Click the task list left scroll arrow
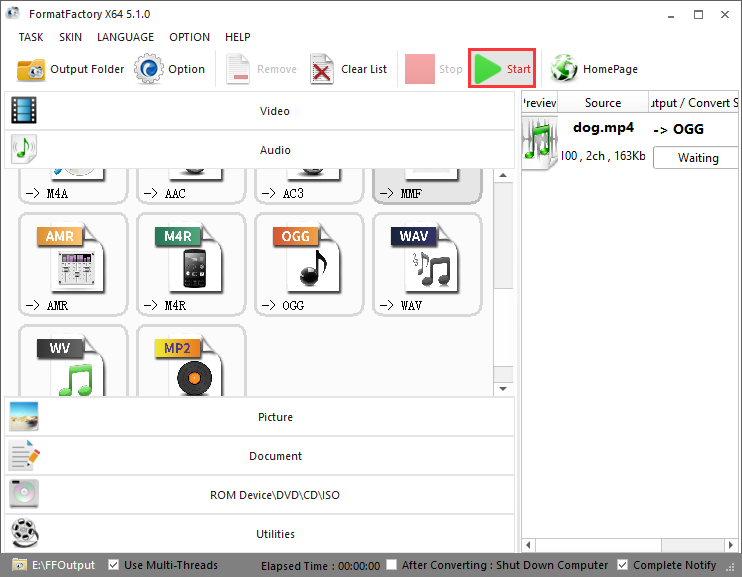 pos(528,545)
